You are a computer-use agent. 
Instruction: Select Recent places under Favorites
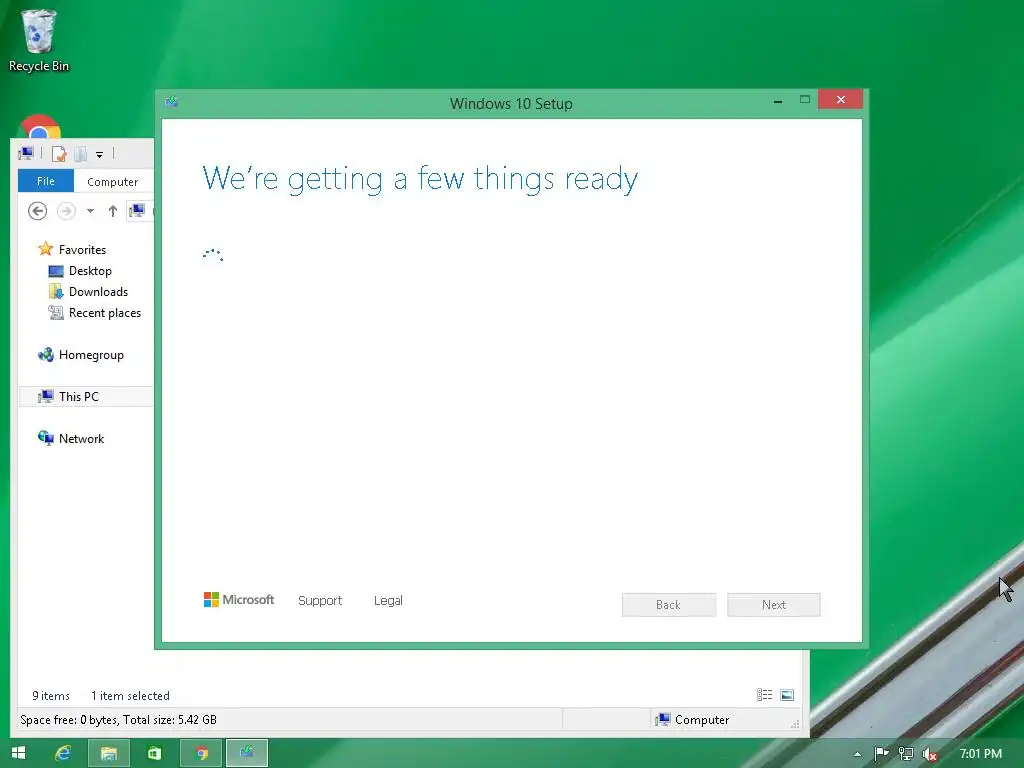pos(95,313)
